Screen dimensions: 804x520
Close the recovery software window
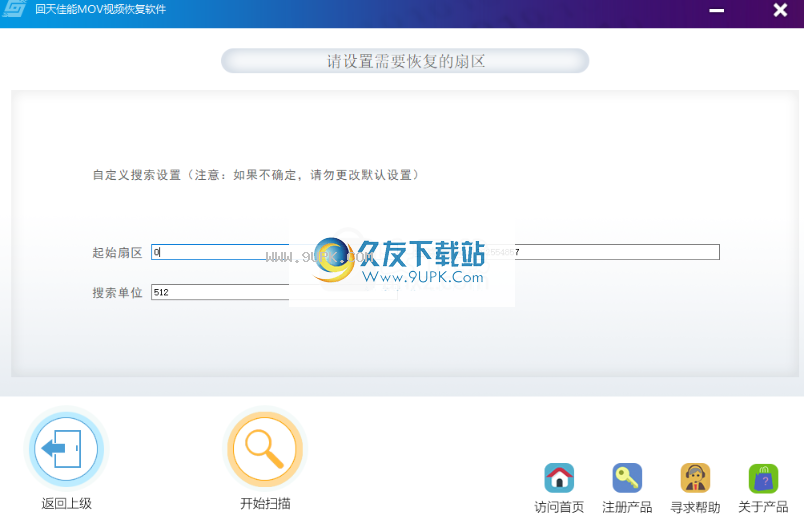point(780,10)
